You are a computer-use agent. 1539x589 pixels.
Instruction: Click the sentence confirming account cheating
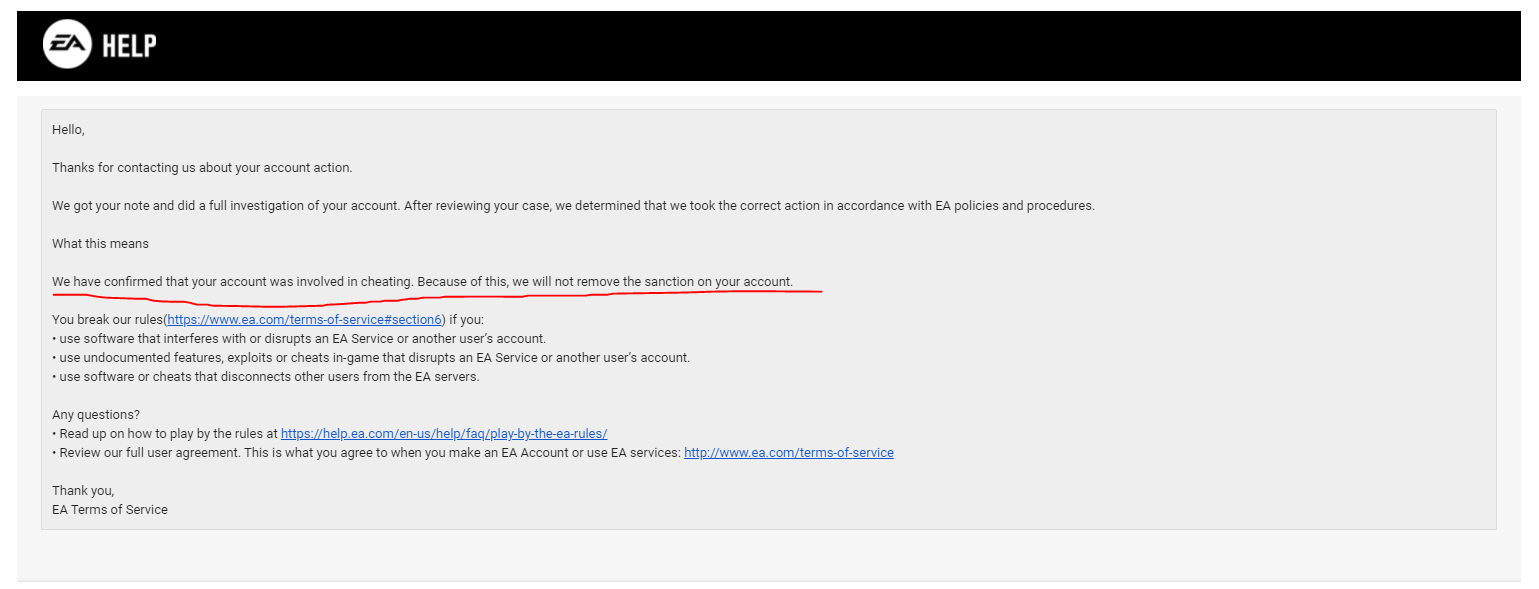422,282
